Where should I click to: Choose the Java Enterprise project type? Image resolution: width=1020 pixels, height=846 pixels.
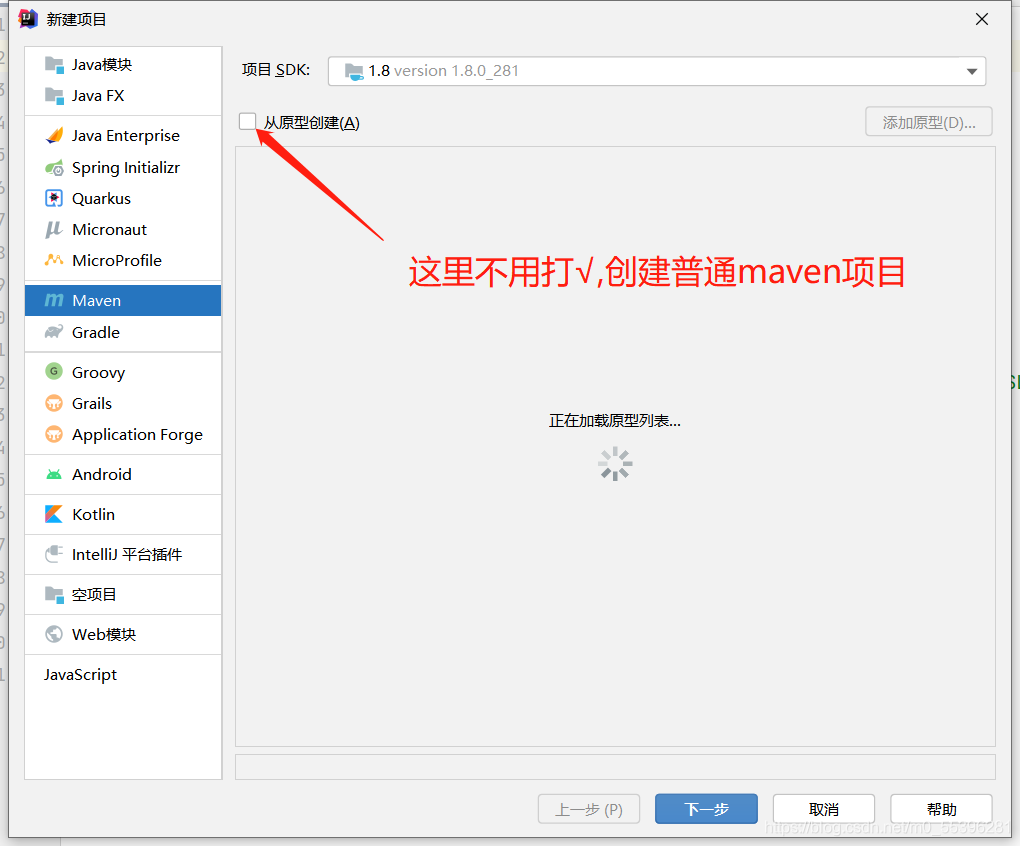(x=126, y=135)
